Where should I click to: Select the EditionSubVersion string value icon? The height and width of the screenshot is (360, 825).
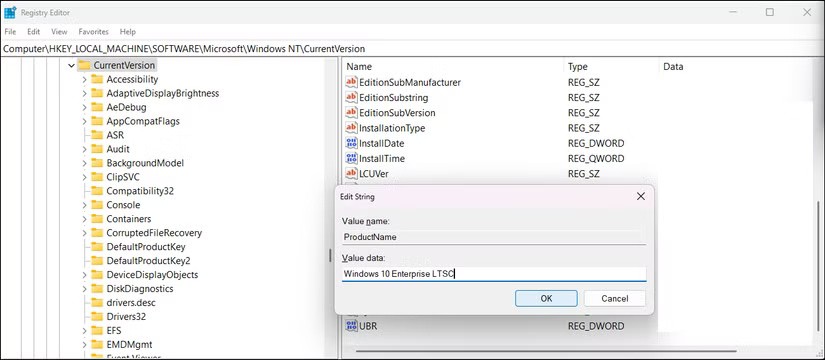(x=351, y=113)
